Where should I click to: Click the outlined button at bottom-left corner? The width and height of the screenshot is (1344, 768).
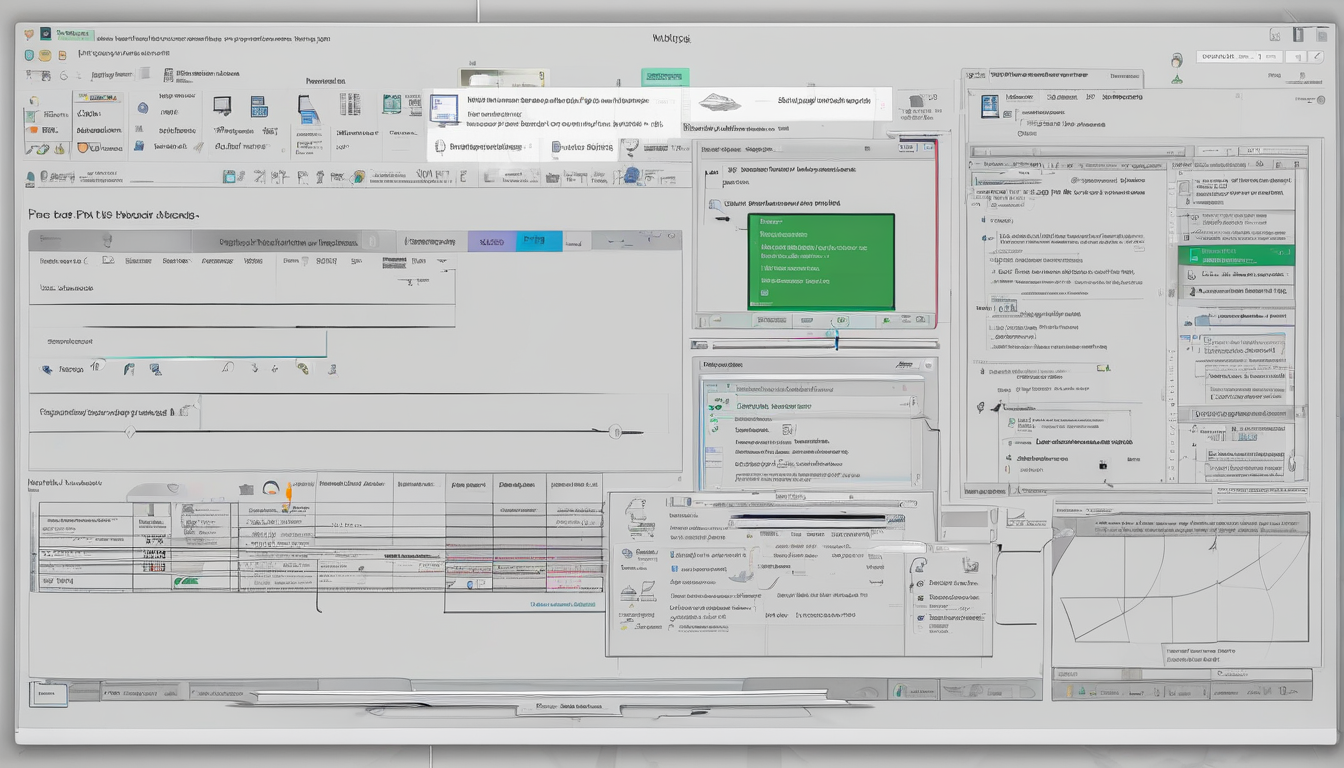click(47, 692)
